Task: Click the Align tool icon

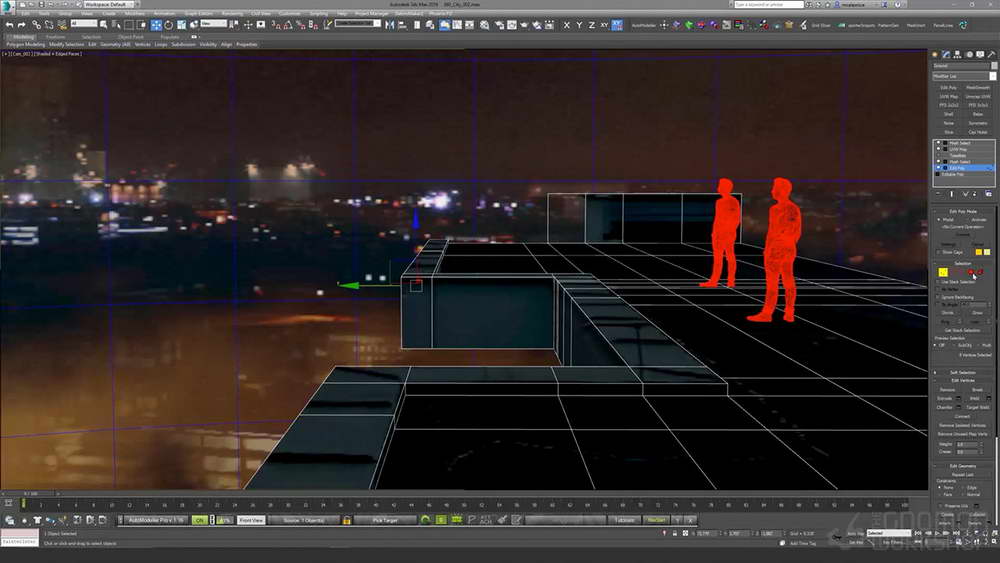Action: click(402, 25)
